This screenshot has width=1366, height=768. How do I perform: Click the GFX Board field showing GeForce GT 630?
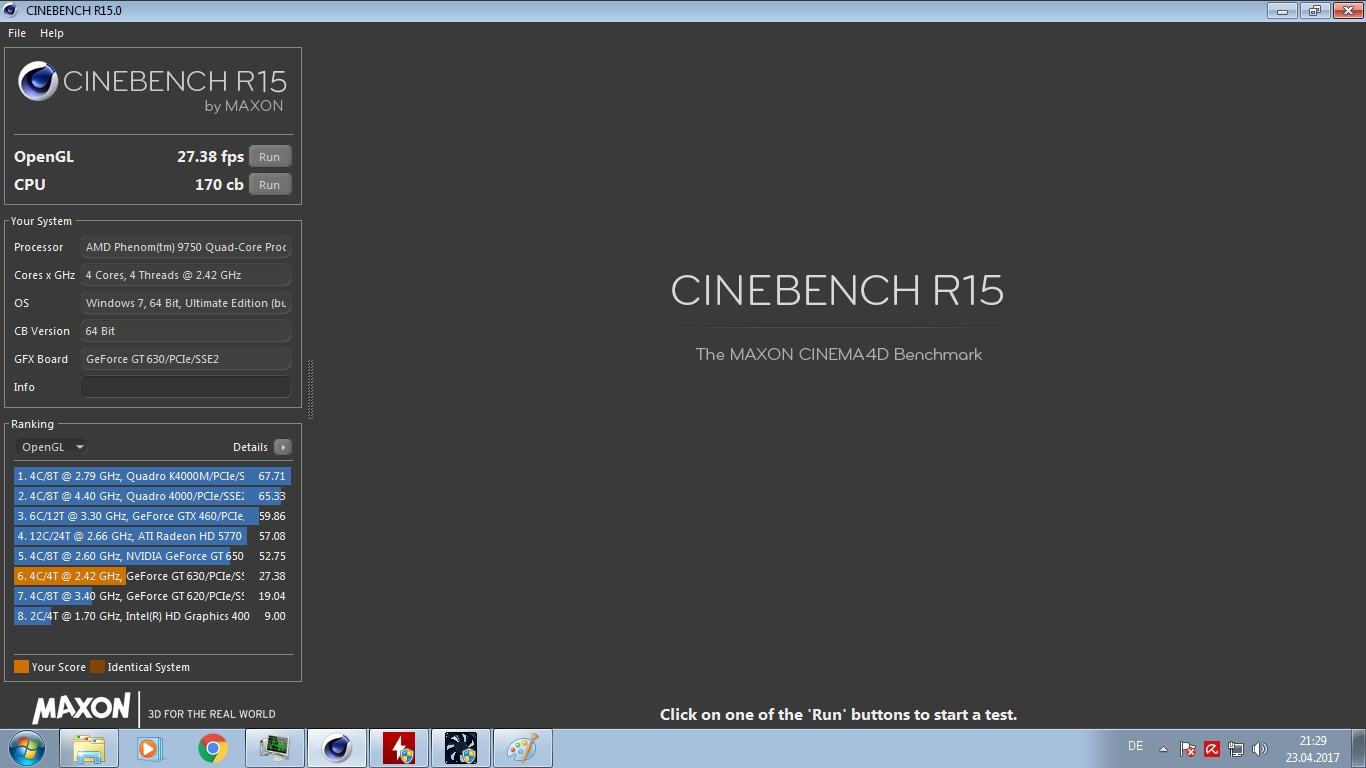(186, 359)
